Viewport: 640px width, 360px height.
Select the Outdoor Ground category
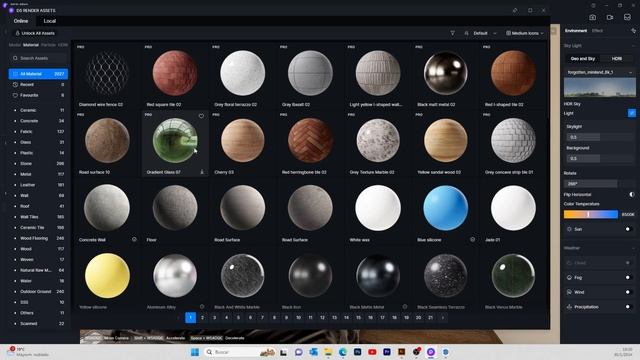pyautogui.click(x=38, y=291)
